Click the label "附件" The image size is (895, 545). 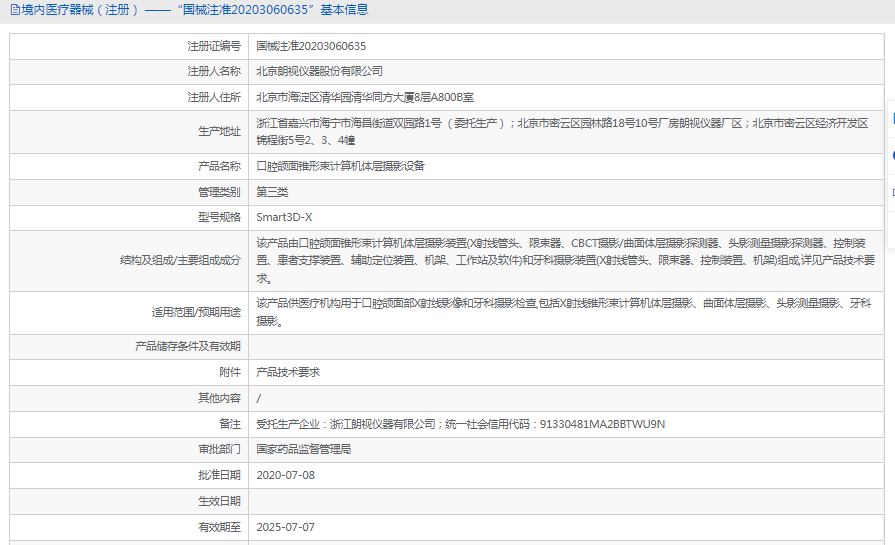230,372
